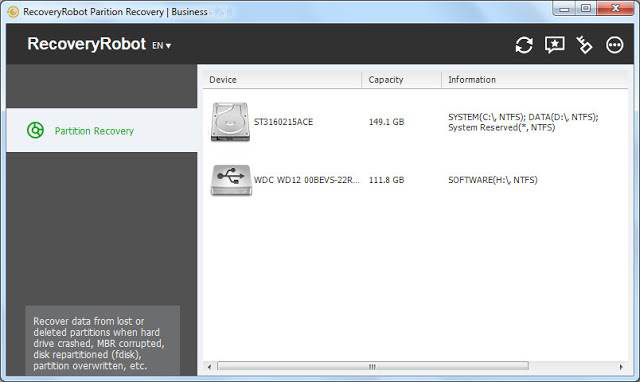Click the horizontal scrollbar thumb
Image resolution: width=640 pixels, height=382 pixels.
point(373,366)
